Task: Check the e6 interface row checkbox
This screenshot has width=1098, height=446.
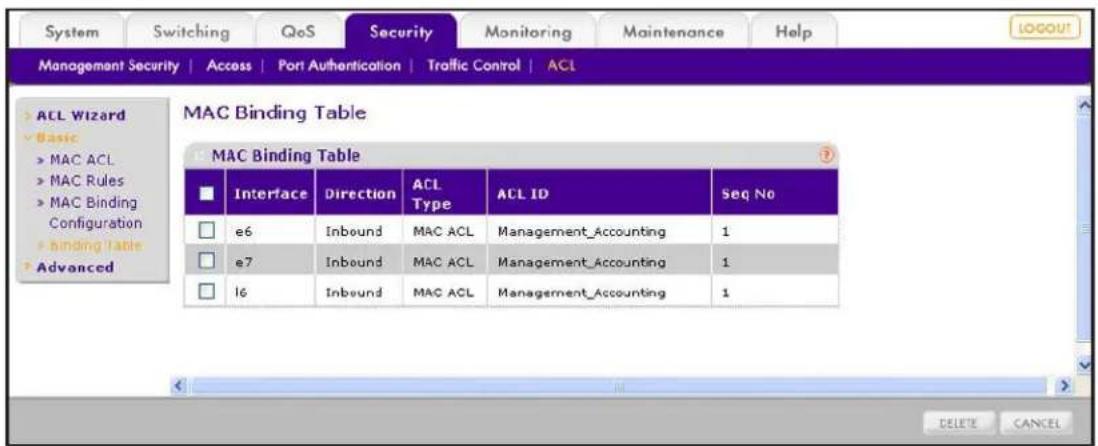Action: (x=206, y=232)
